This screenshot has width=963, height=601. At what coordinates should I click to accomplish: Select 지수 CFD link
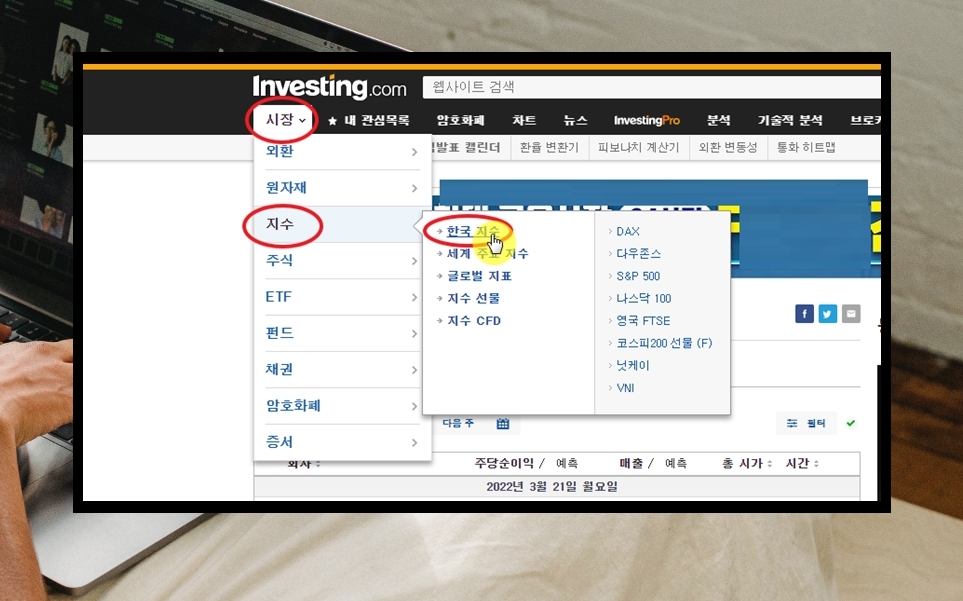click(474, 321)
